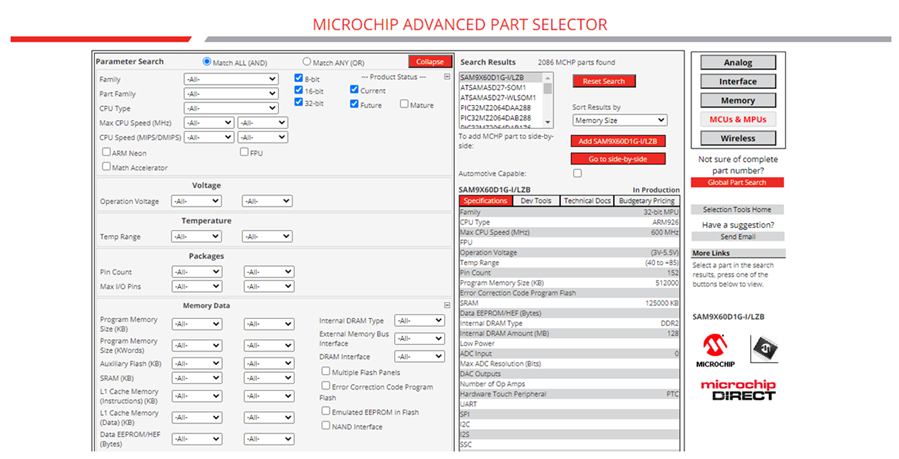This screenshot has height=459, width=899.
Task: Enable the Mature product status checkbox
Action: pos(404,104)
